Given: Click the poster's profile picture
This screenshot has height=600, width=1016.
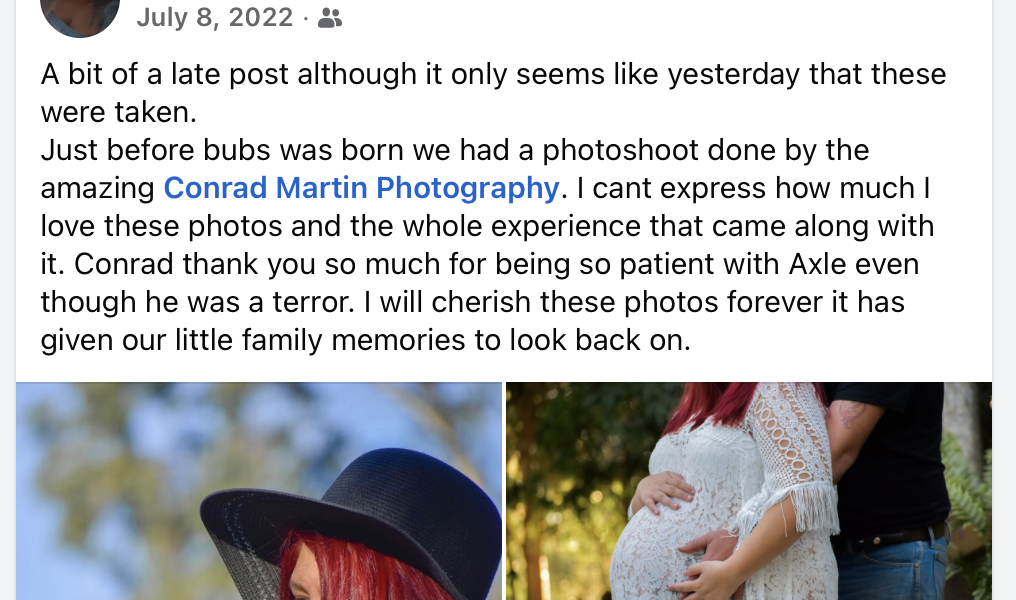Looking at the screenshot, I should tap(80, 13).
